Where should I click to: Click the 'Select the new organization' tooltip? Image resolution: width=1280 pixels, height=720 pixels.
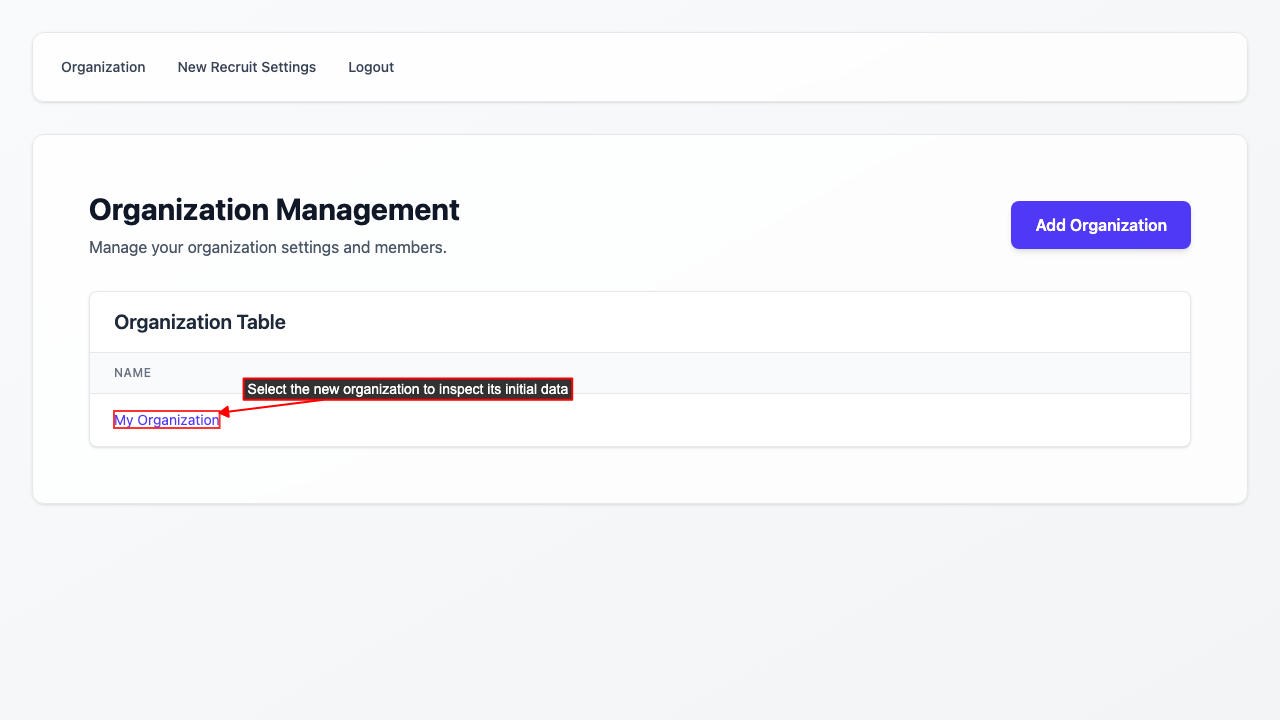click(x=407, y=389)
